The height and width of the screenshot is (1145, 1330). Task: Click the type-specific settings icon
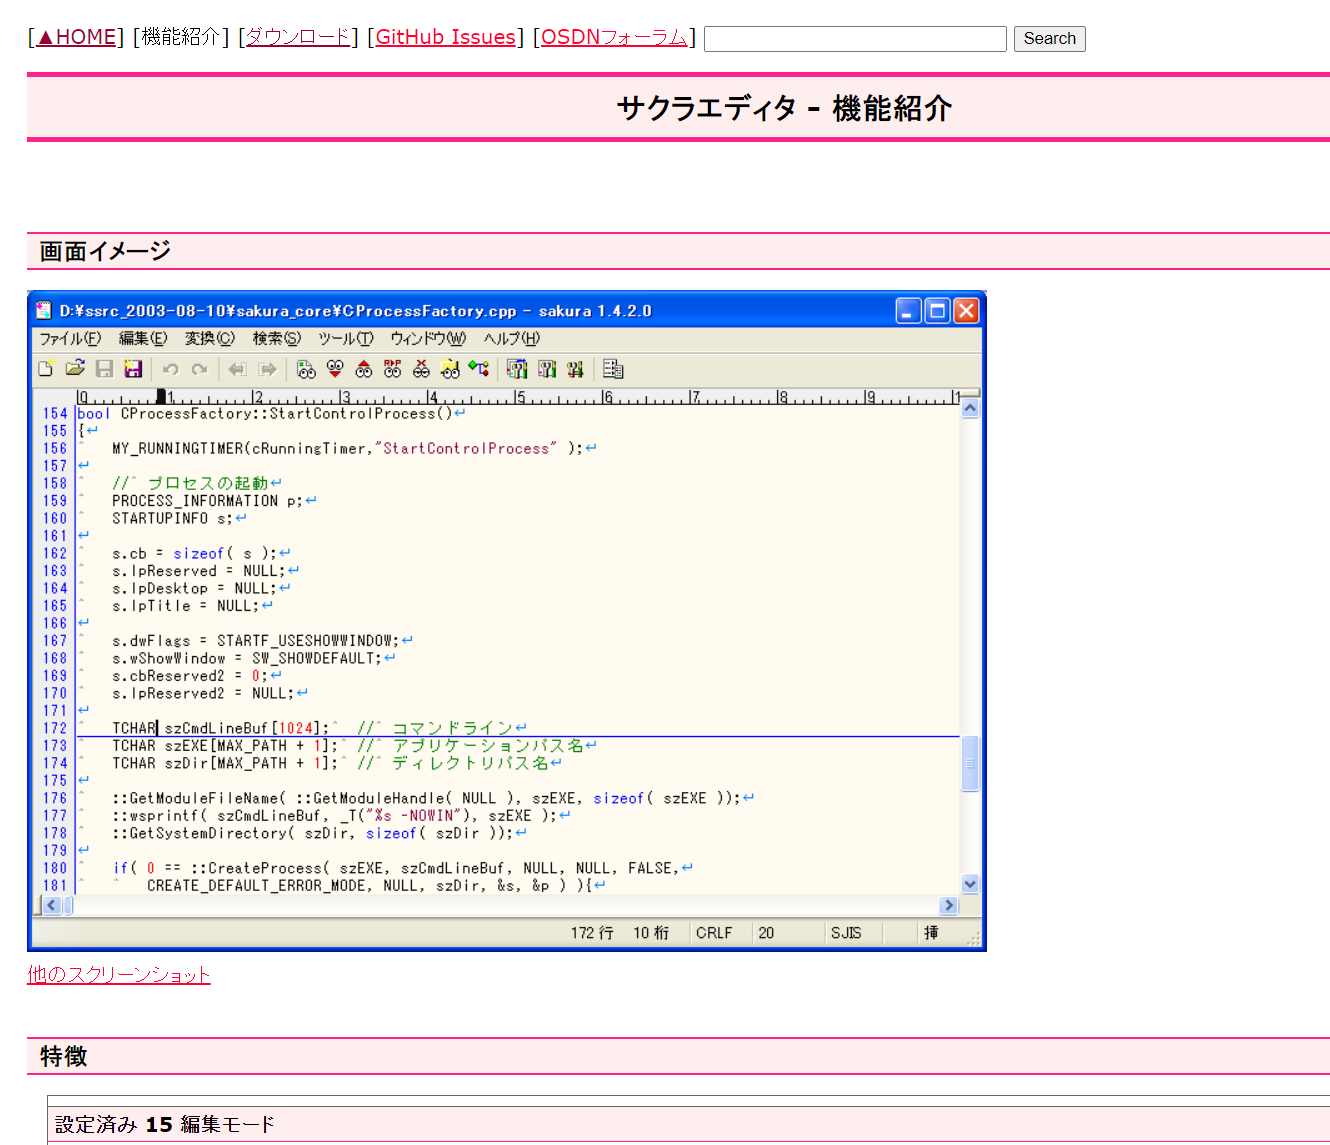[x=546, y=369]
